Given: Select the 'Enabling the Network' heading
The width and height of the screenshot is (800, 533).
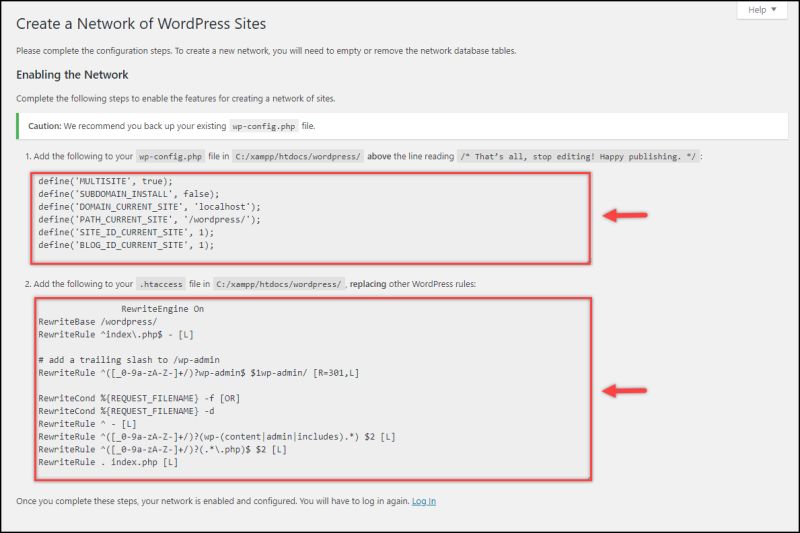Looking at the screenshot, I should click(x=72, y=75).
